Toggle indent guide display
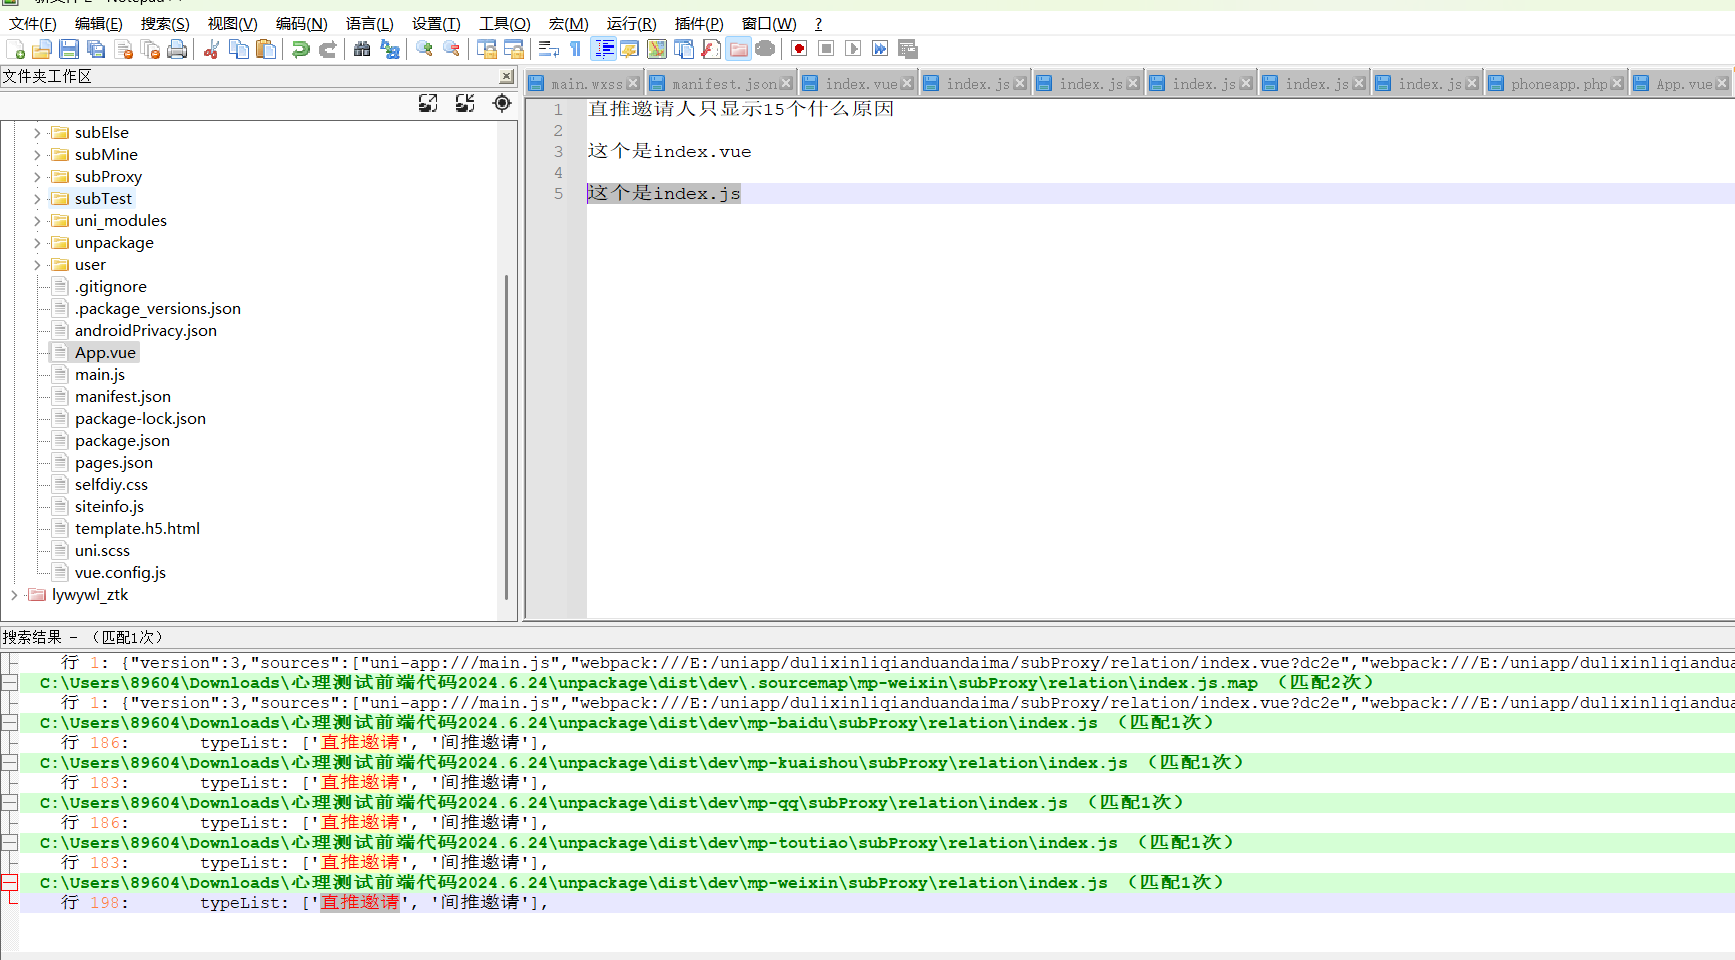1735x960 pixels. (x=604, y=49)
